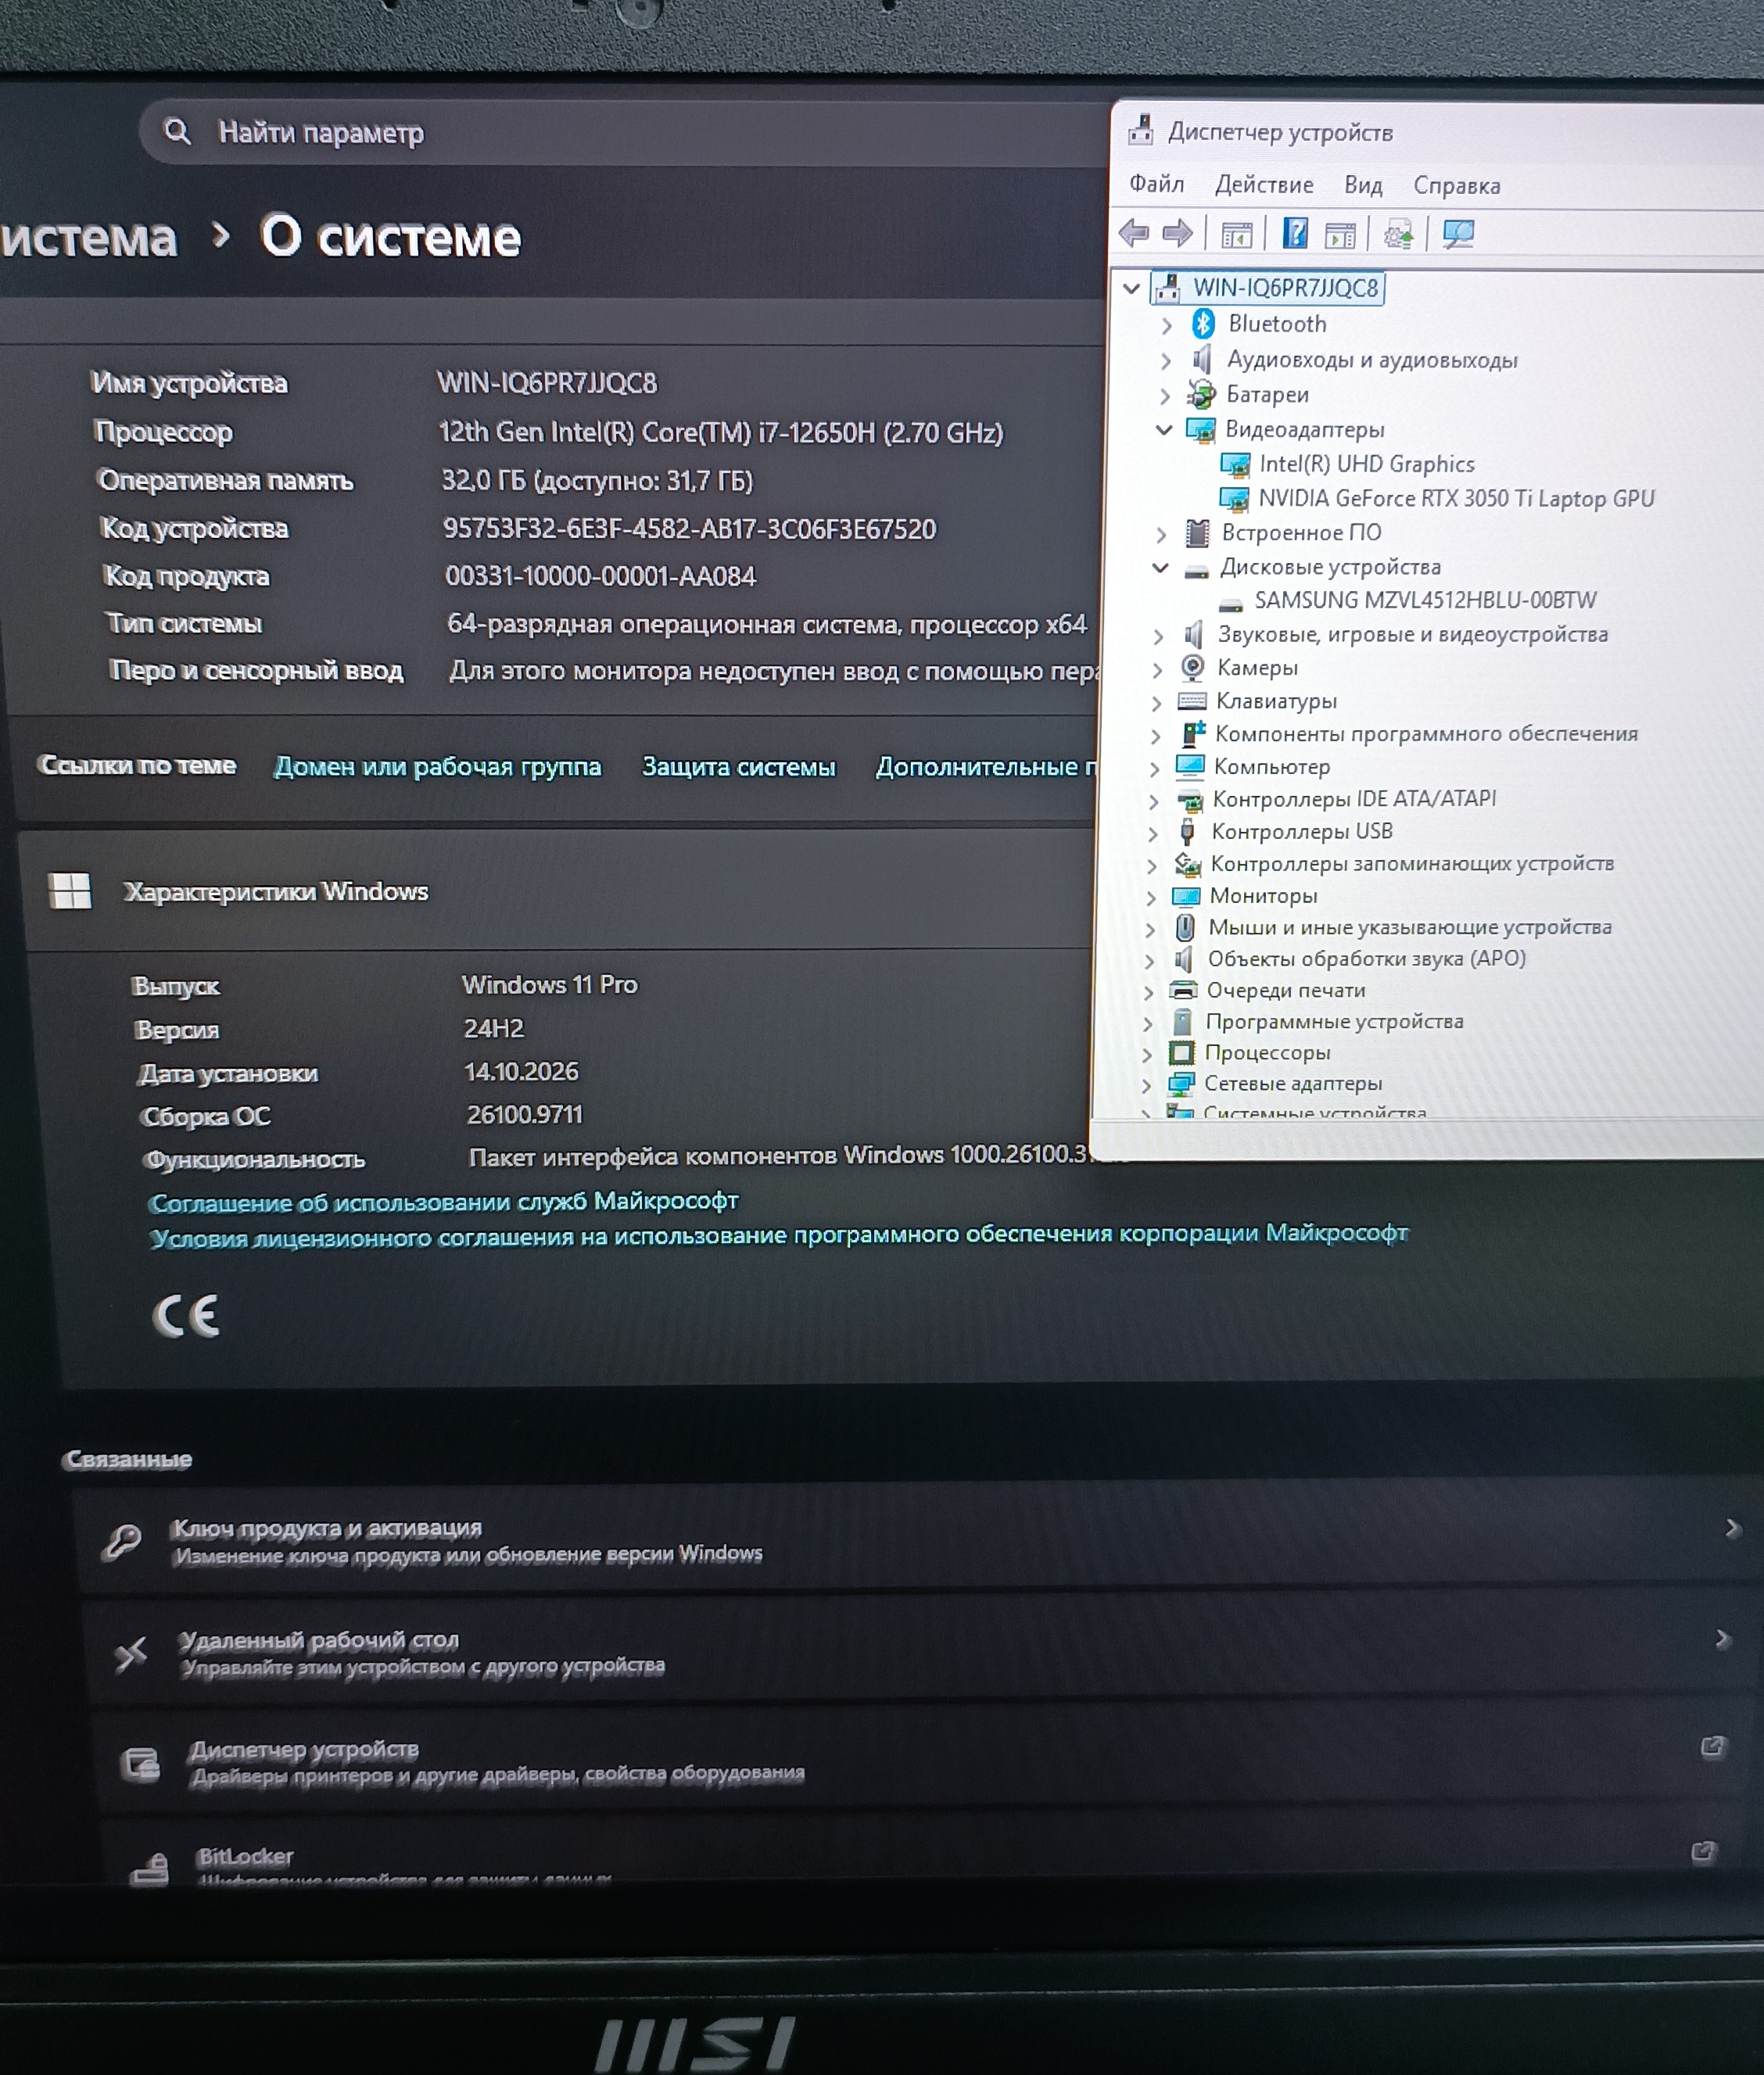Select NVIDIA GeForce RTX 3050 Ti Laptop GPU

pyautogui.click(x=1456, y=498)
